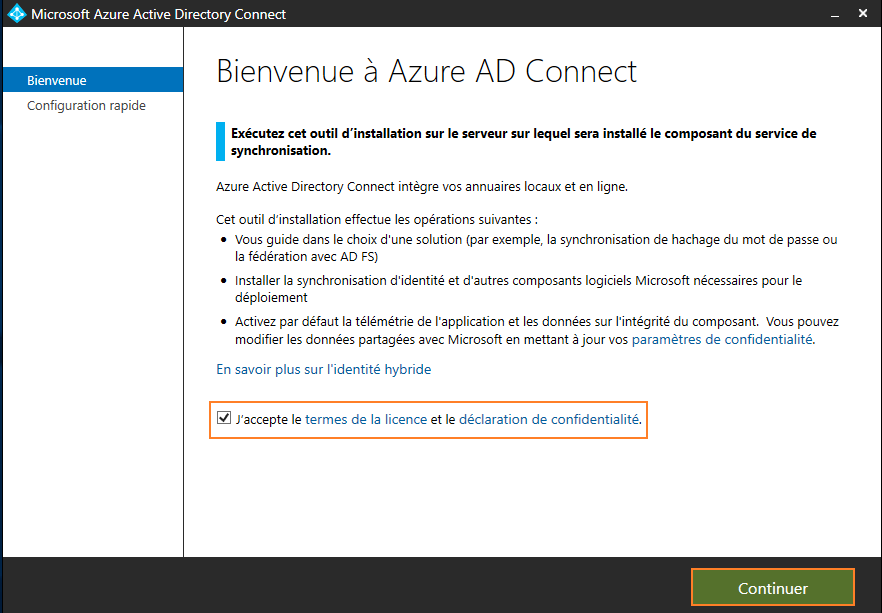Close the Azure AD Connect installer window
Viewport: 882px width, 613px height.
[863, 13]
